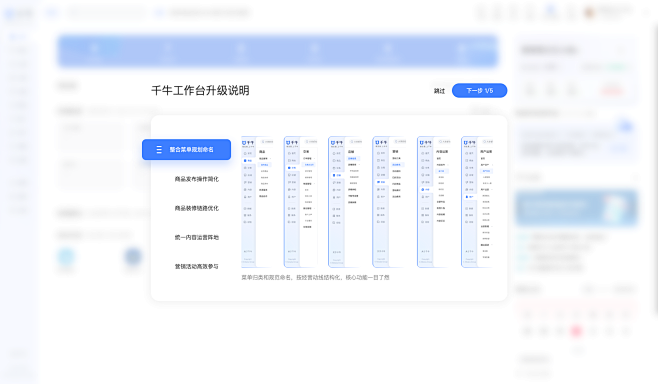Click the blue round icon at lower left
Viewport: 658px width, 384px height.
[x=133, y=256]
